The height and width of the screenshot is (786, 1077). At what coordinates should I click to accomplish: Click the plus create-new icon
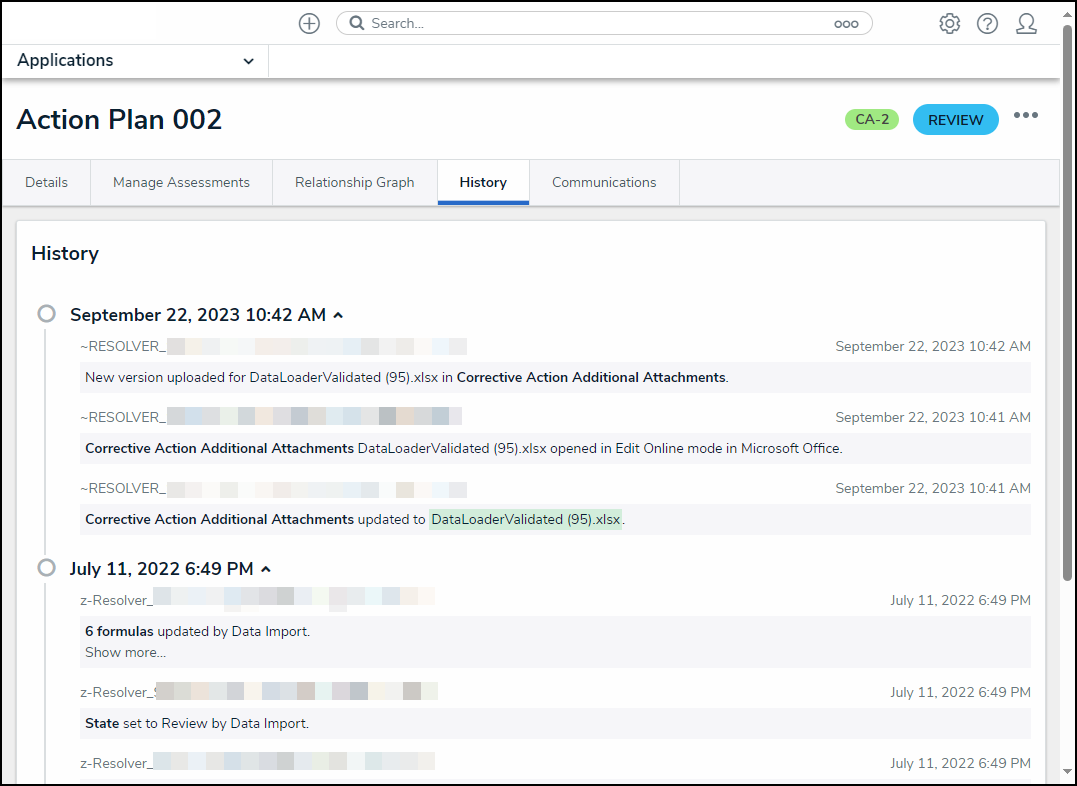(309, 24)
